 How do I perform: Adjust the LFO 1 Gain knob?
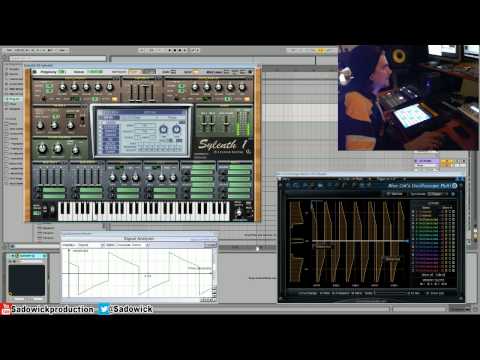tap(124, 178)
